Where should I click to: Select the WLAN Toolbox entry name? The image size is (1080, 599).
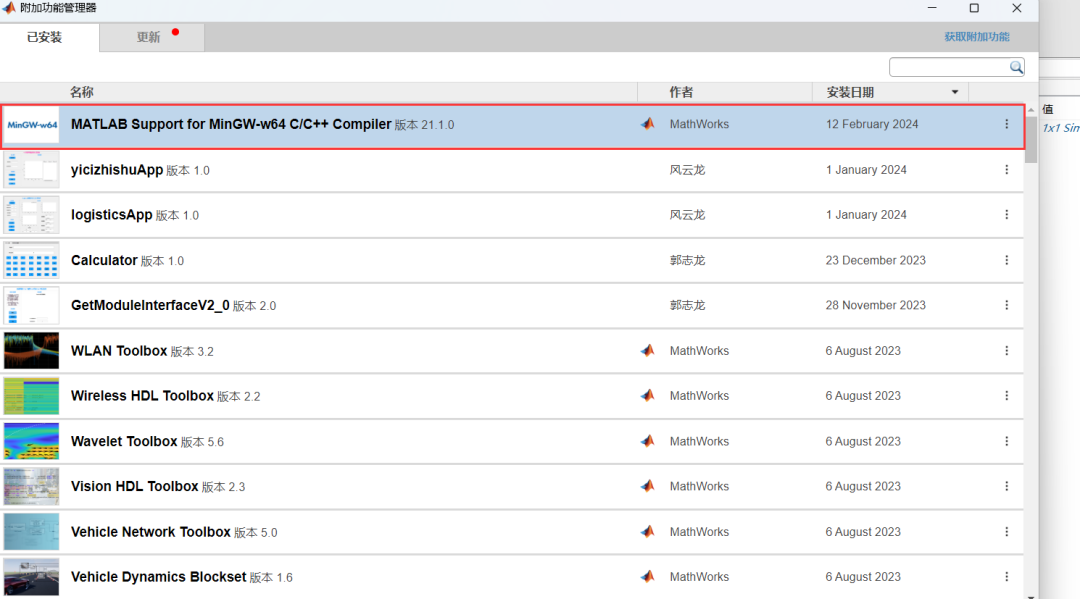119,350
